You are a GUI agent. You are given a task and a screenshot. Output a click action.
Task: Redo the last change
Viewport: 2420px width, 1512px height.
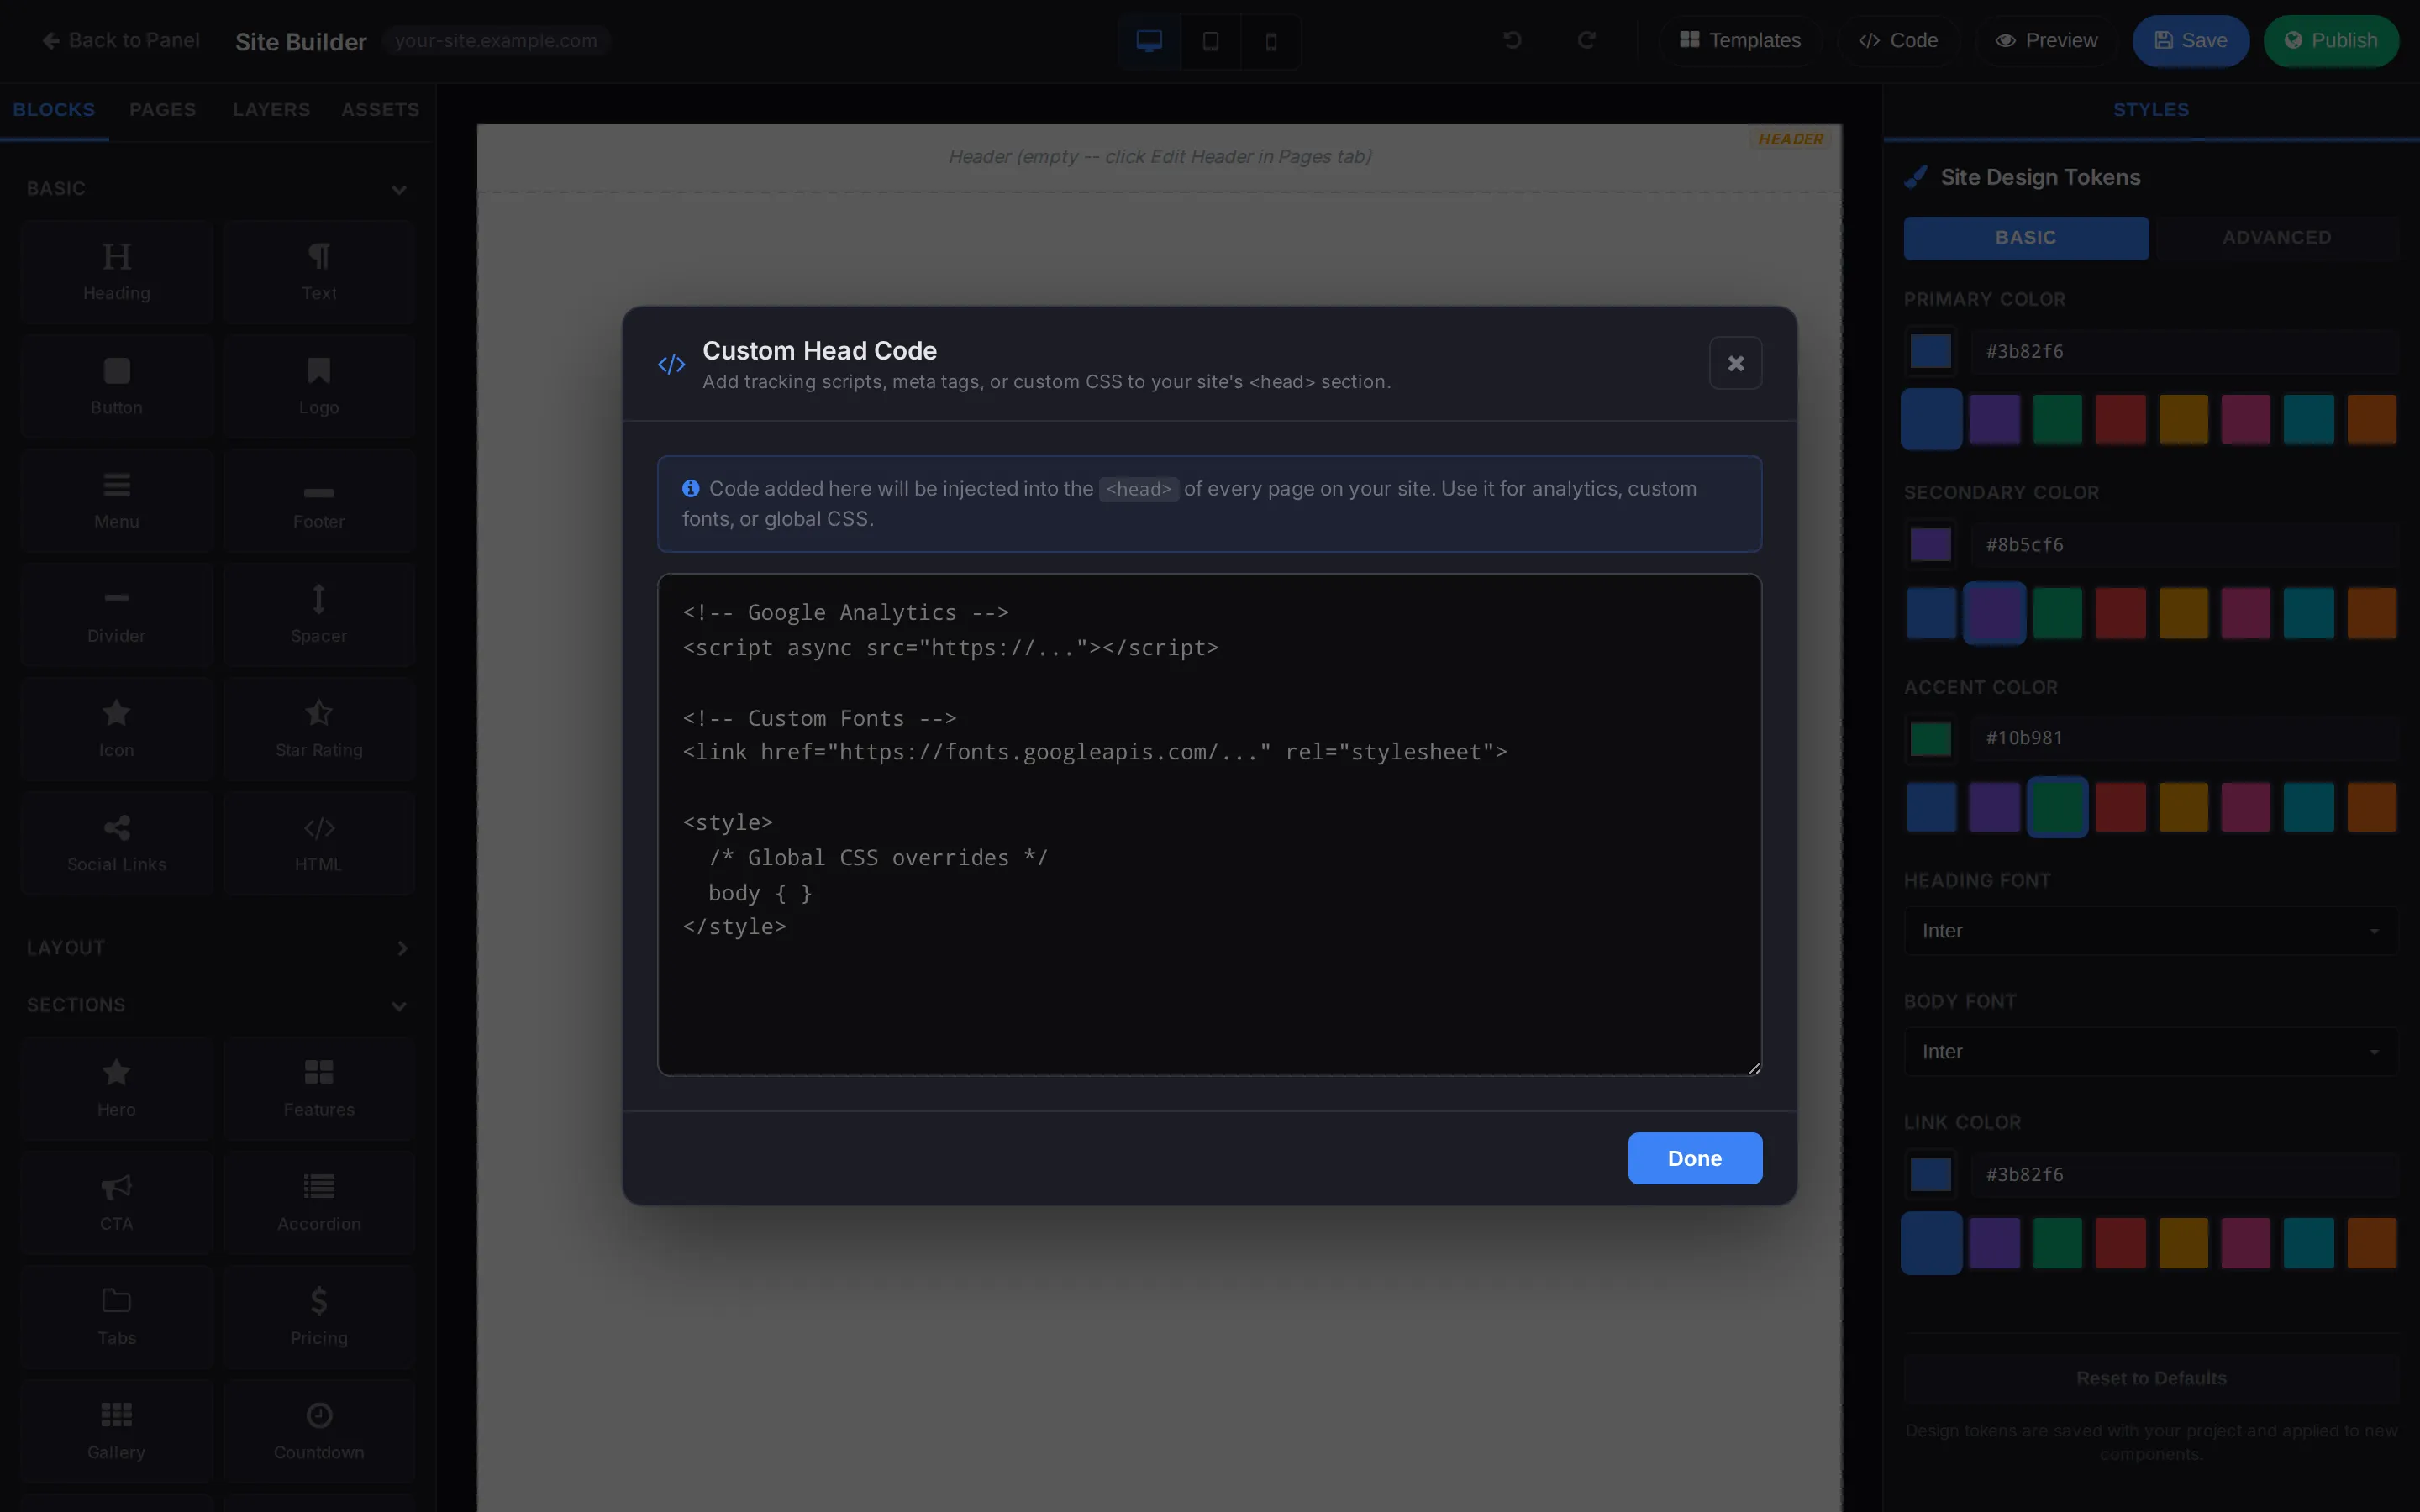pos(1586,40)
